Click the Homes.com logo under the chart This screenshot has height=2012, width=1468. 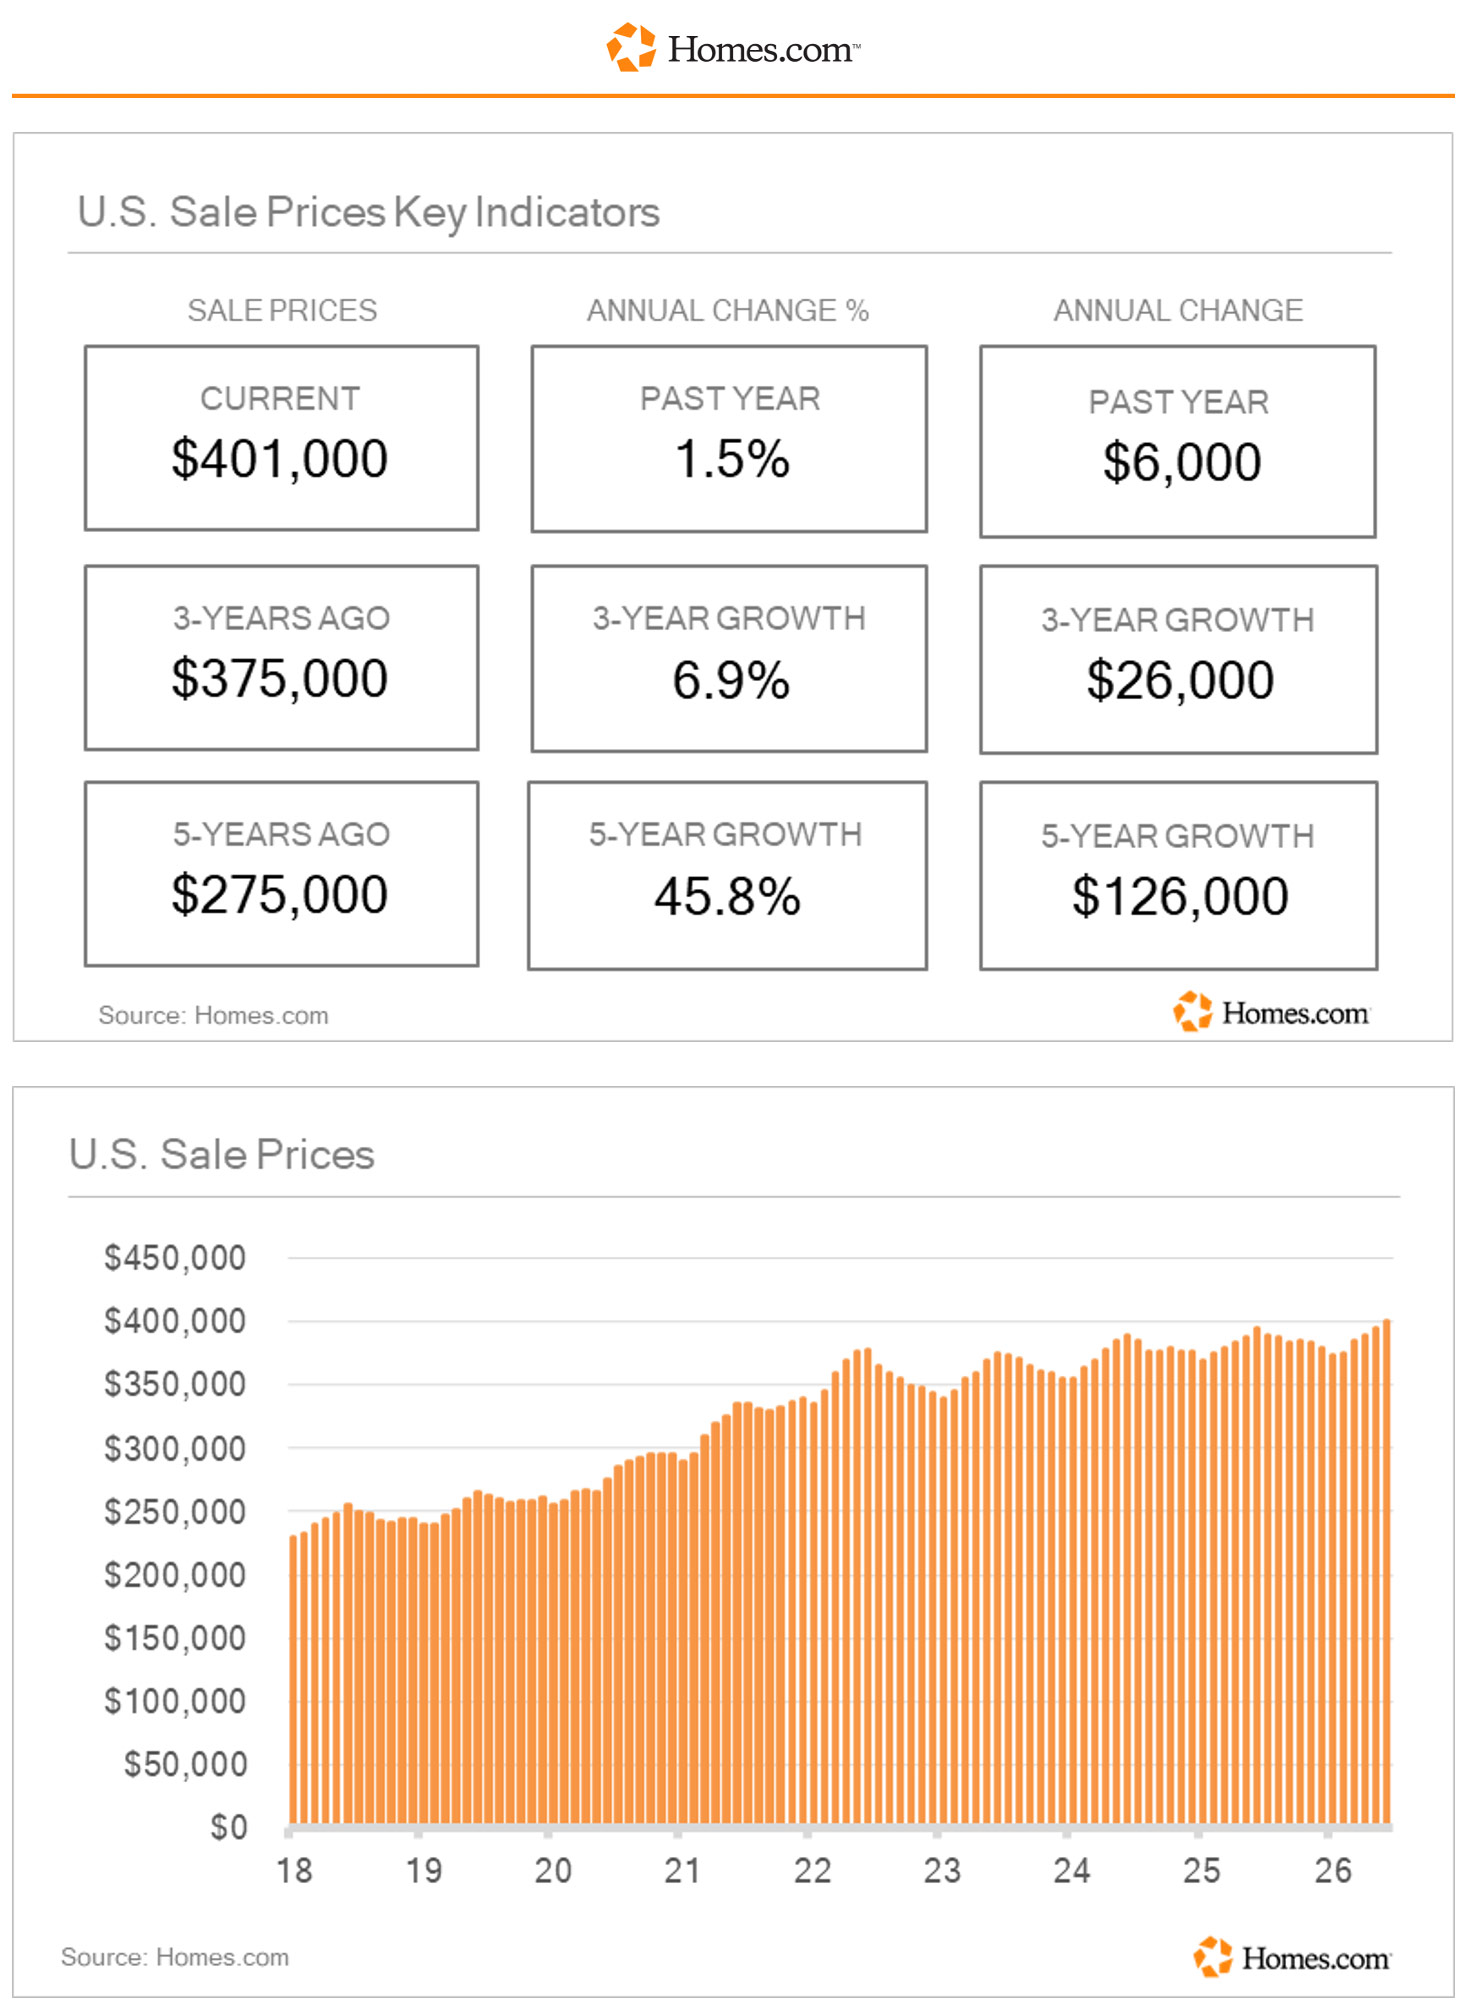tap(1291, 1957)
